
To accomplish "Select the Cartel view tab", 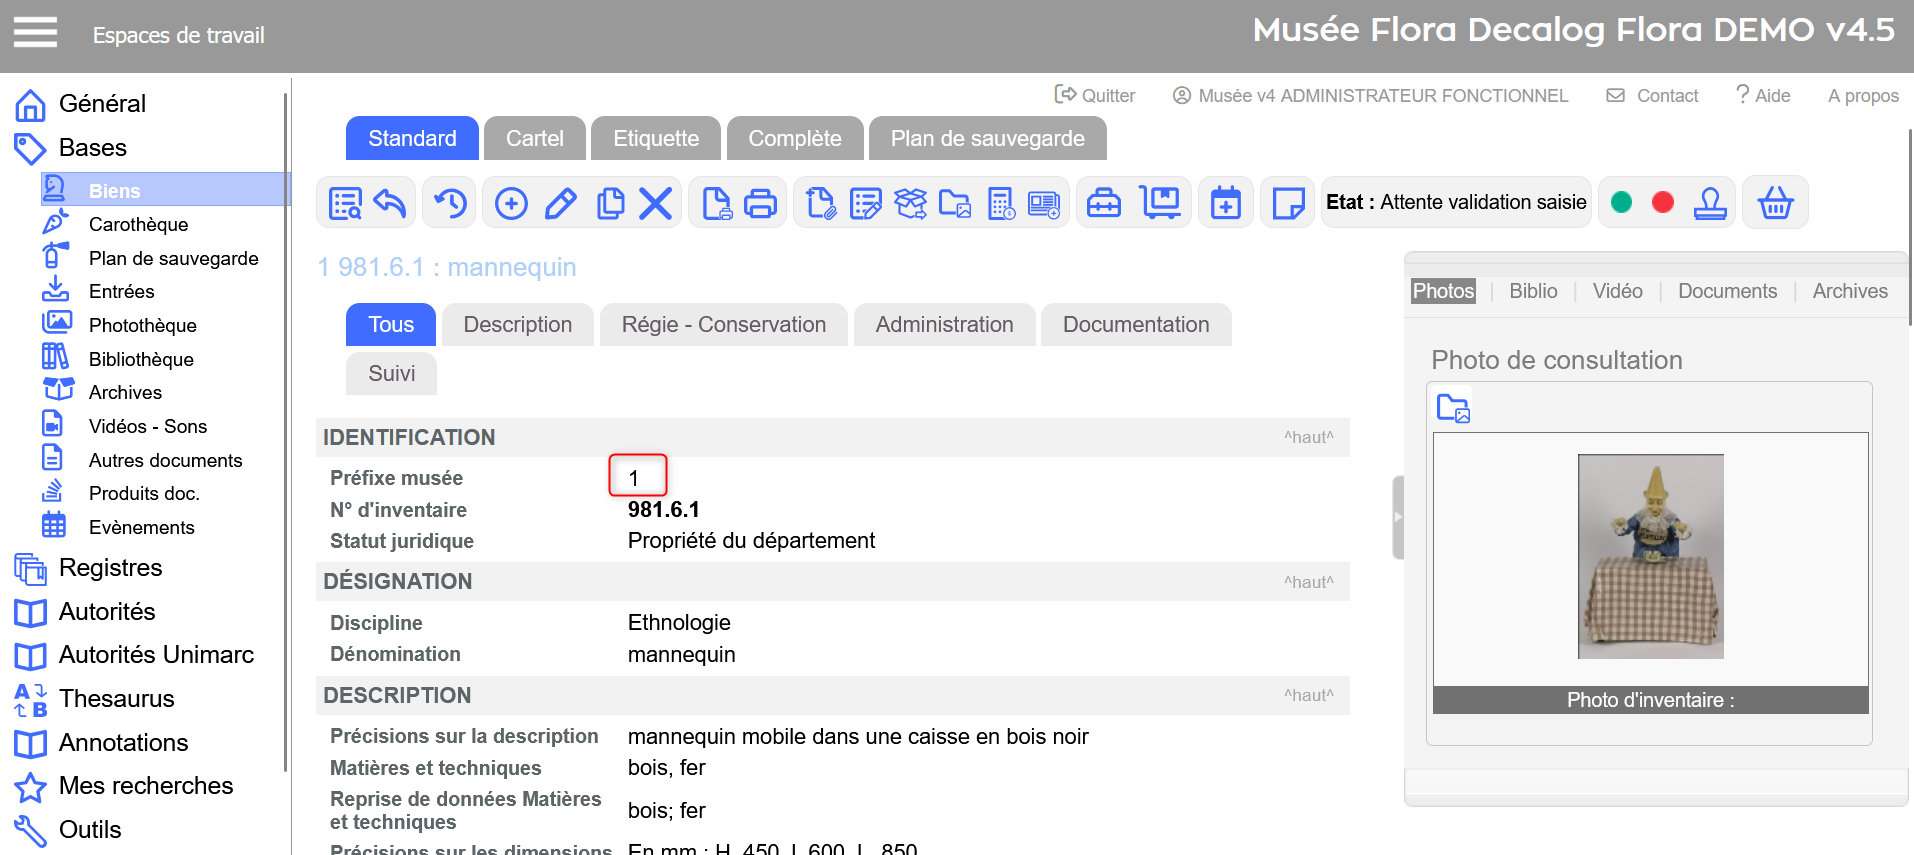I will 534,138.
